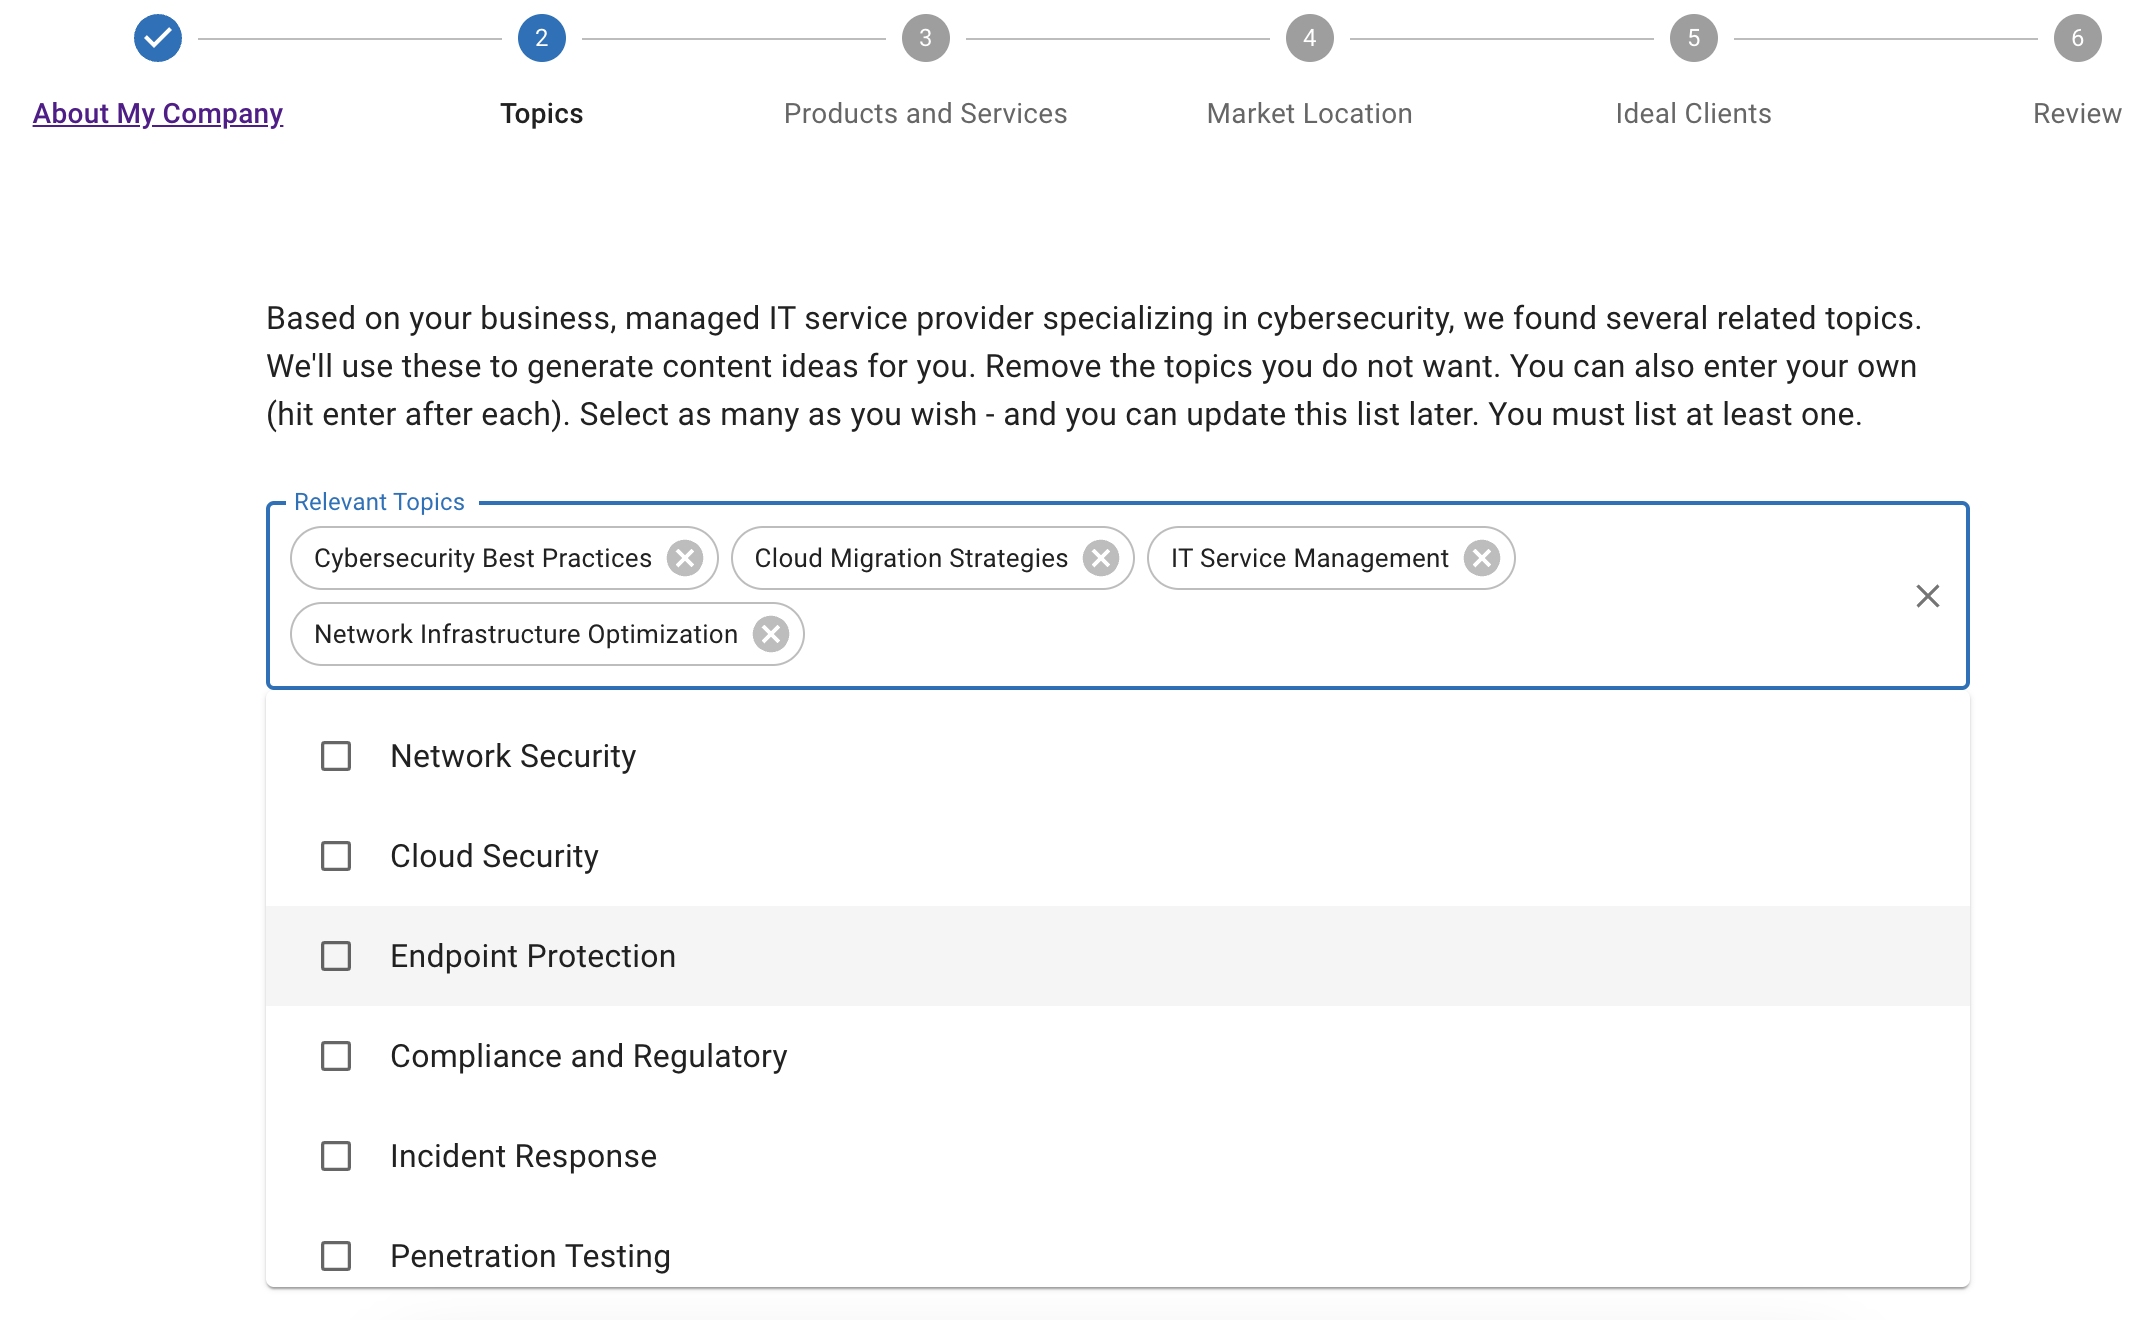Click step 4 number circle
Screen dimensions: 2154x1320
1309,38
